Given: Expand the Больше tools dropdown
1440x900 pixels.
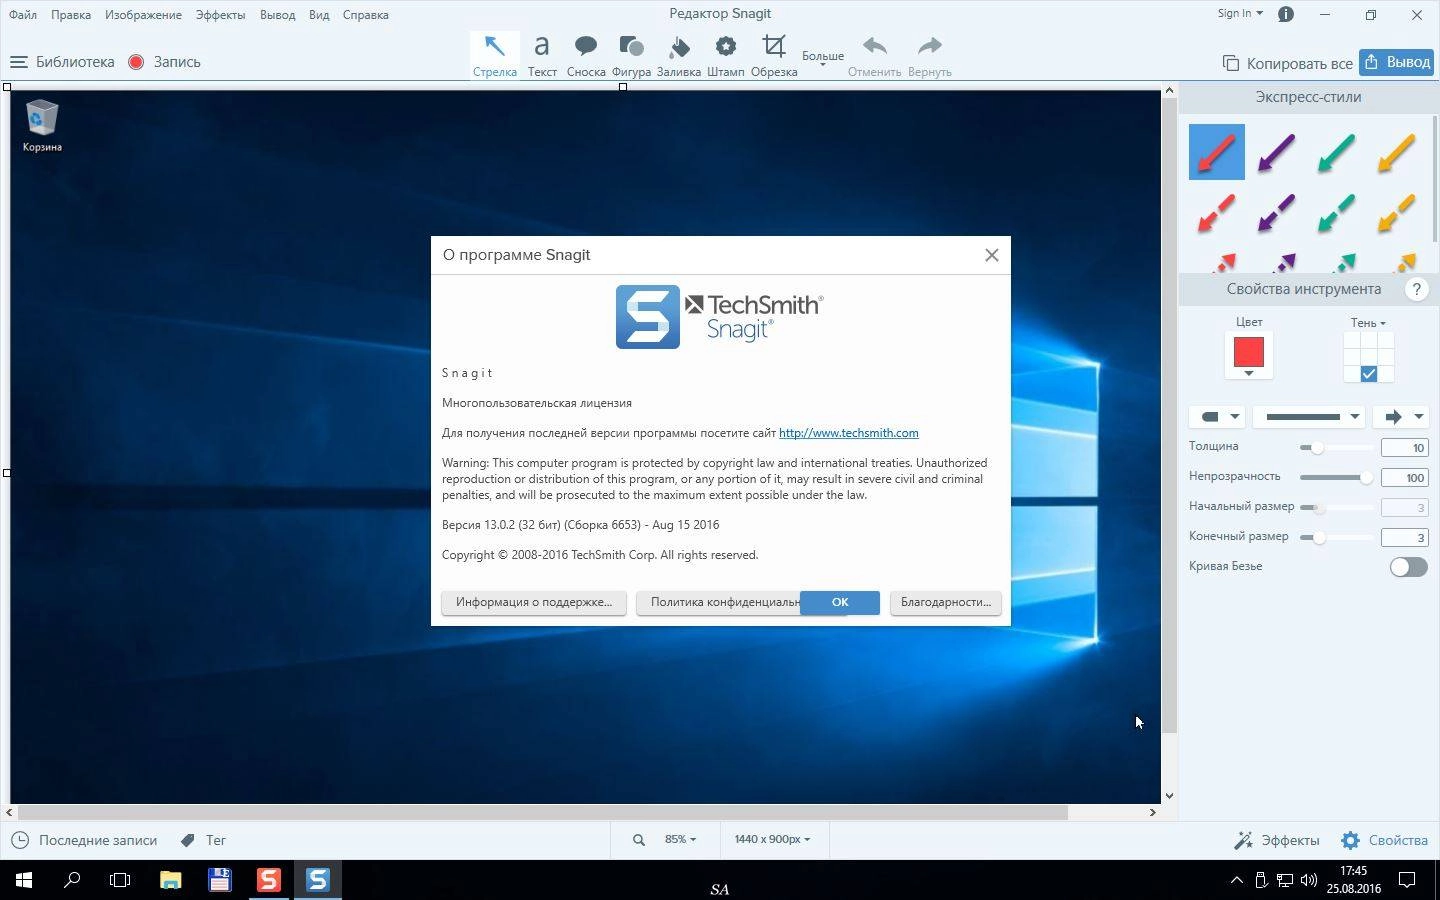Looking at the screenshot, I should (823, 57).
